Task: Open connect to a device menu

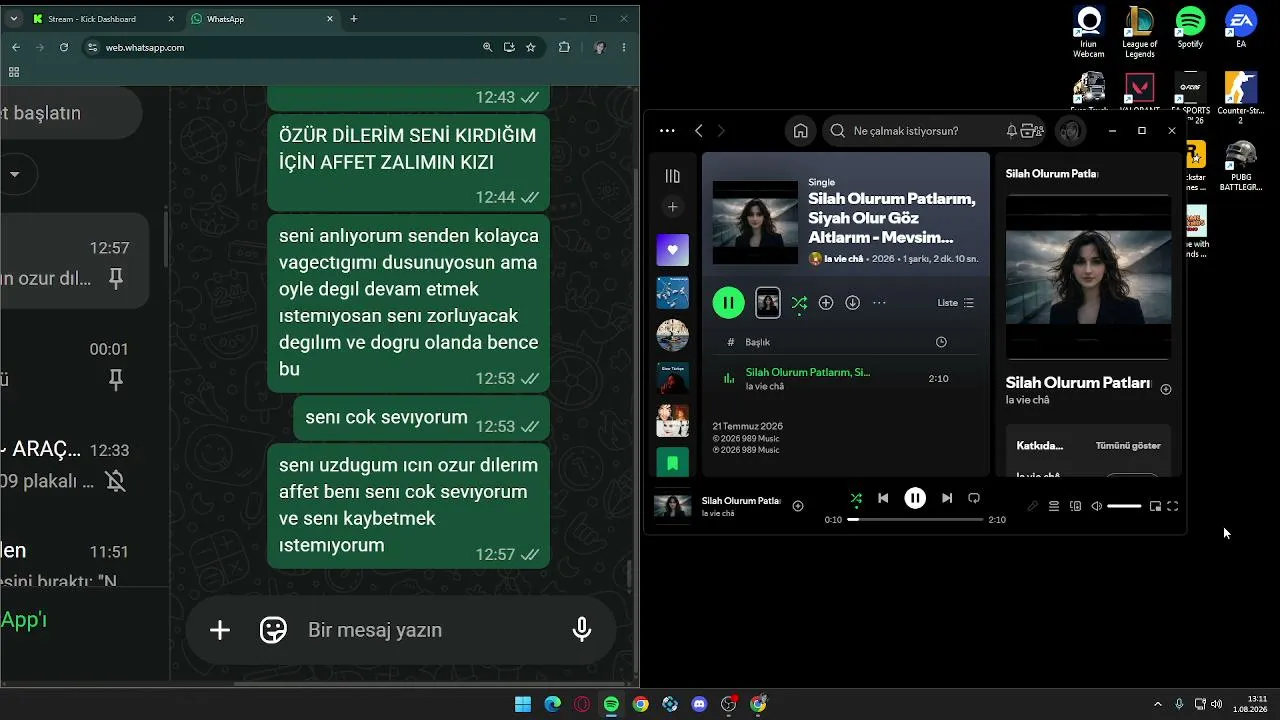Action: 1076,507
